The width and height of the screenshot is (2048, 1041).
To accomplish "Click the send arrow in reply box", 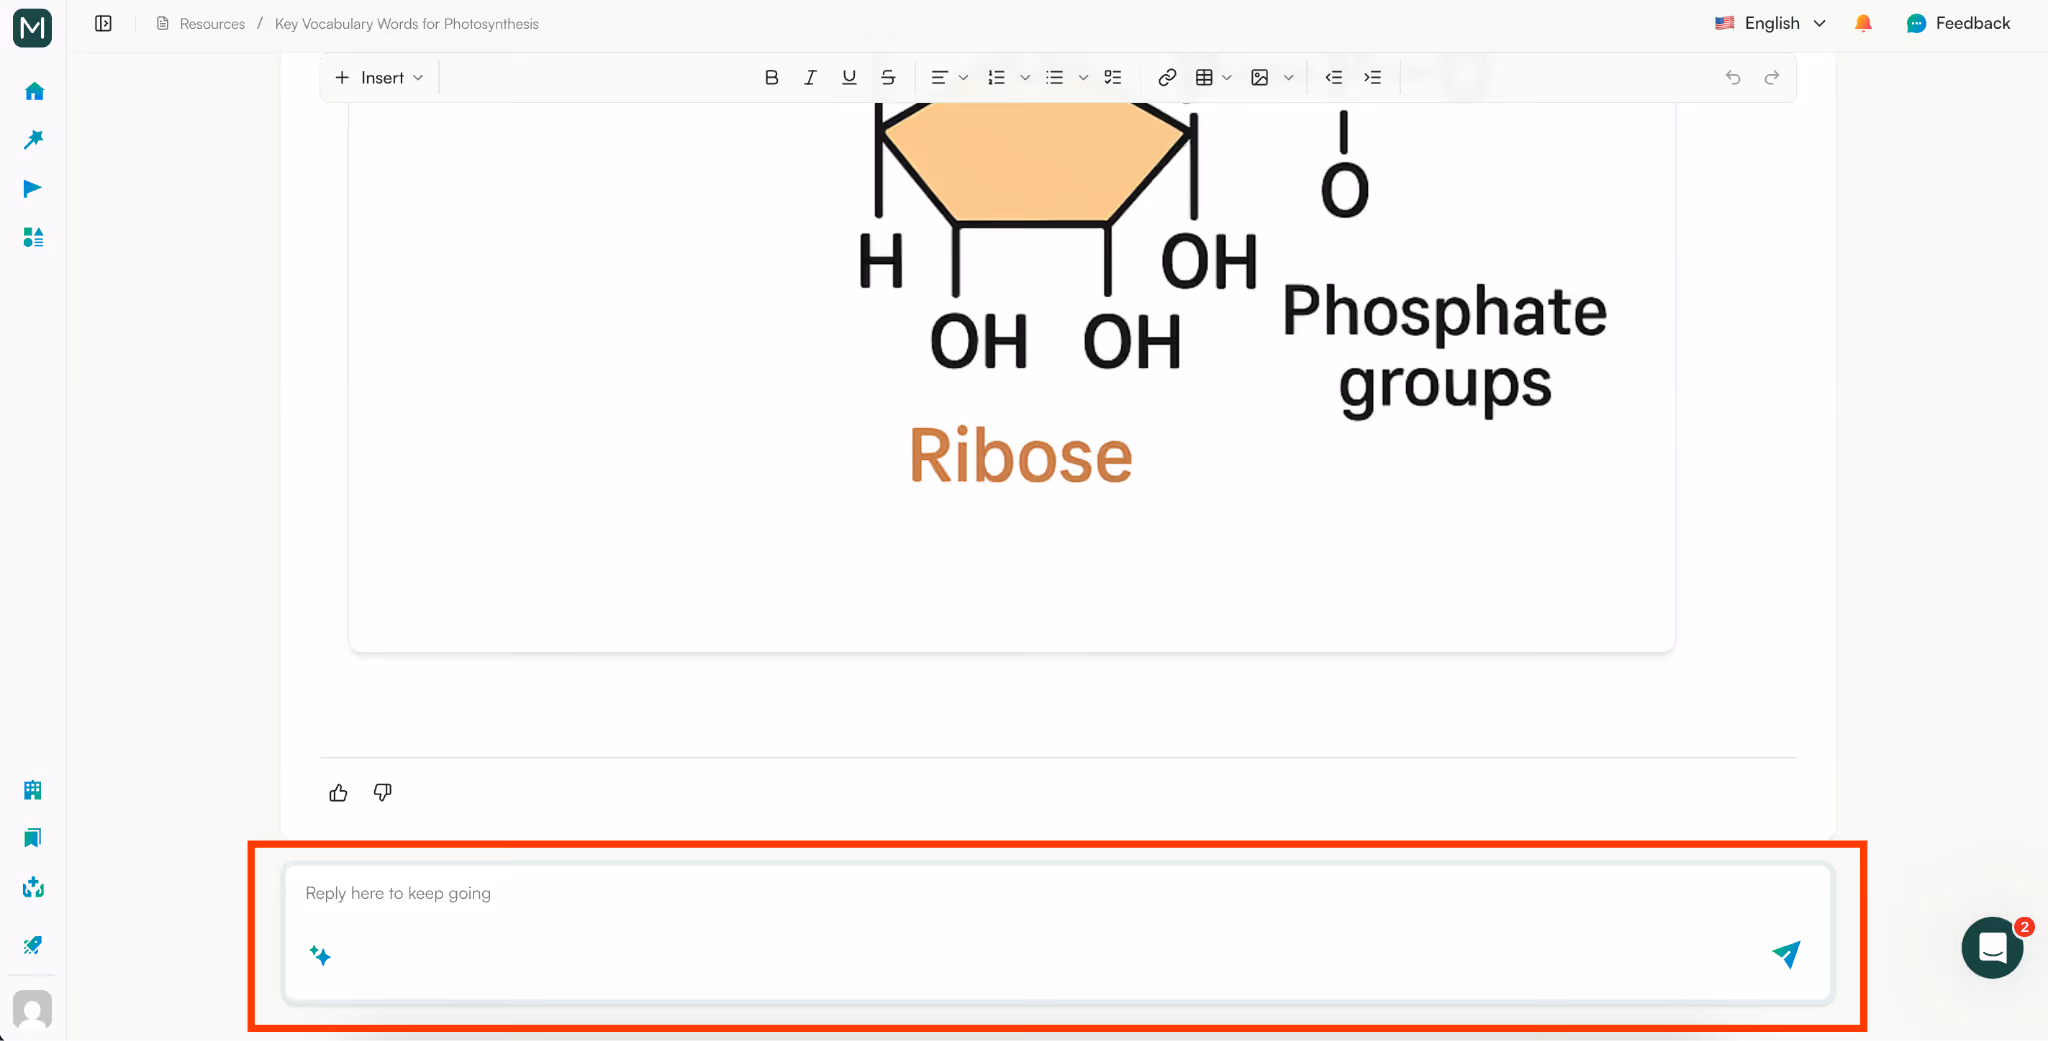I will pos(1786,955).
